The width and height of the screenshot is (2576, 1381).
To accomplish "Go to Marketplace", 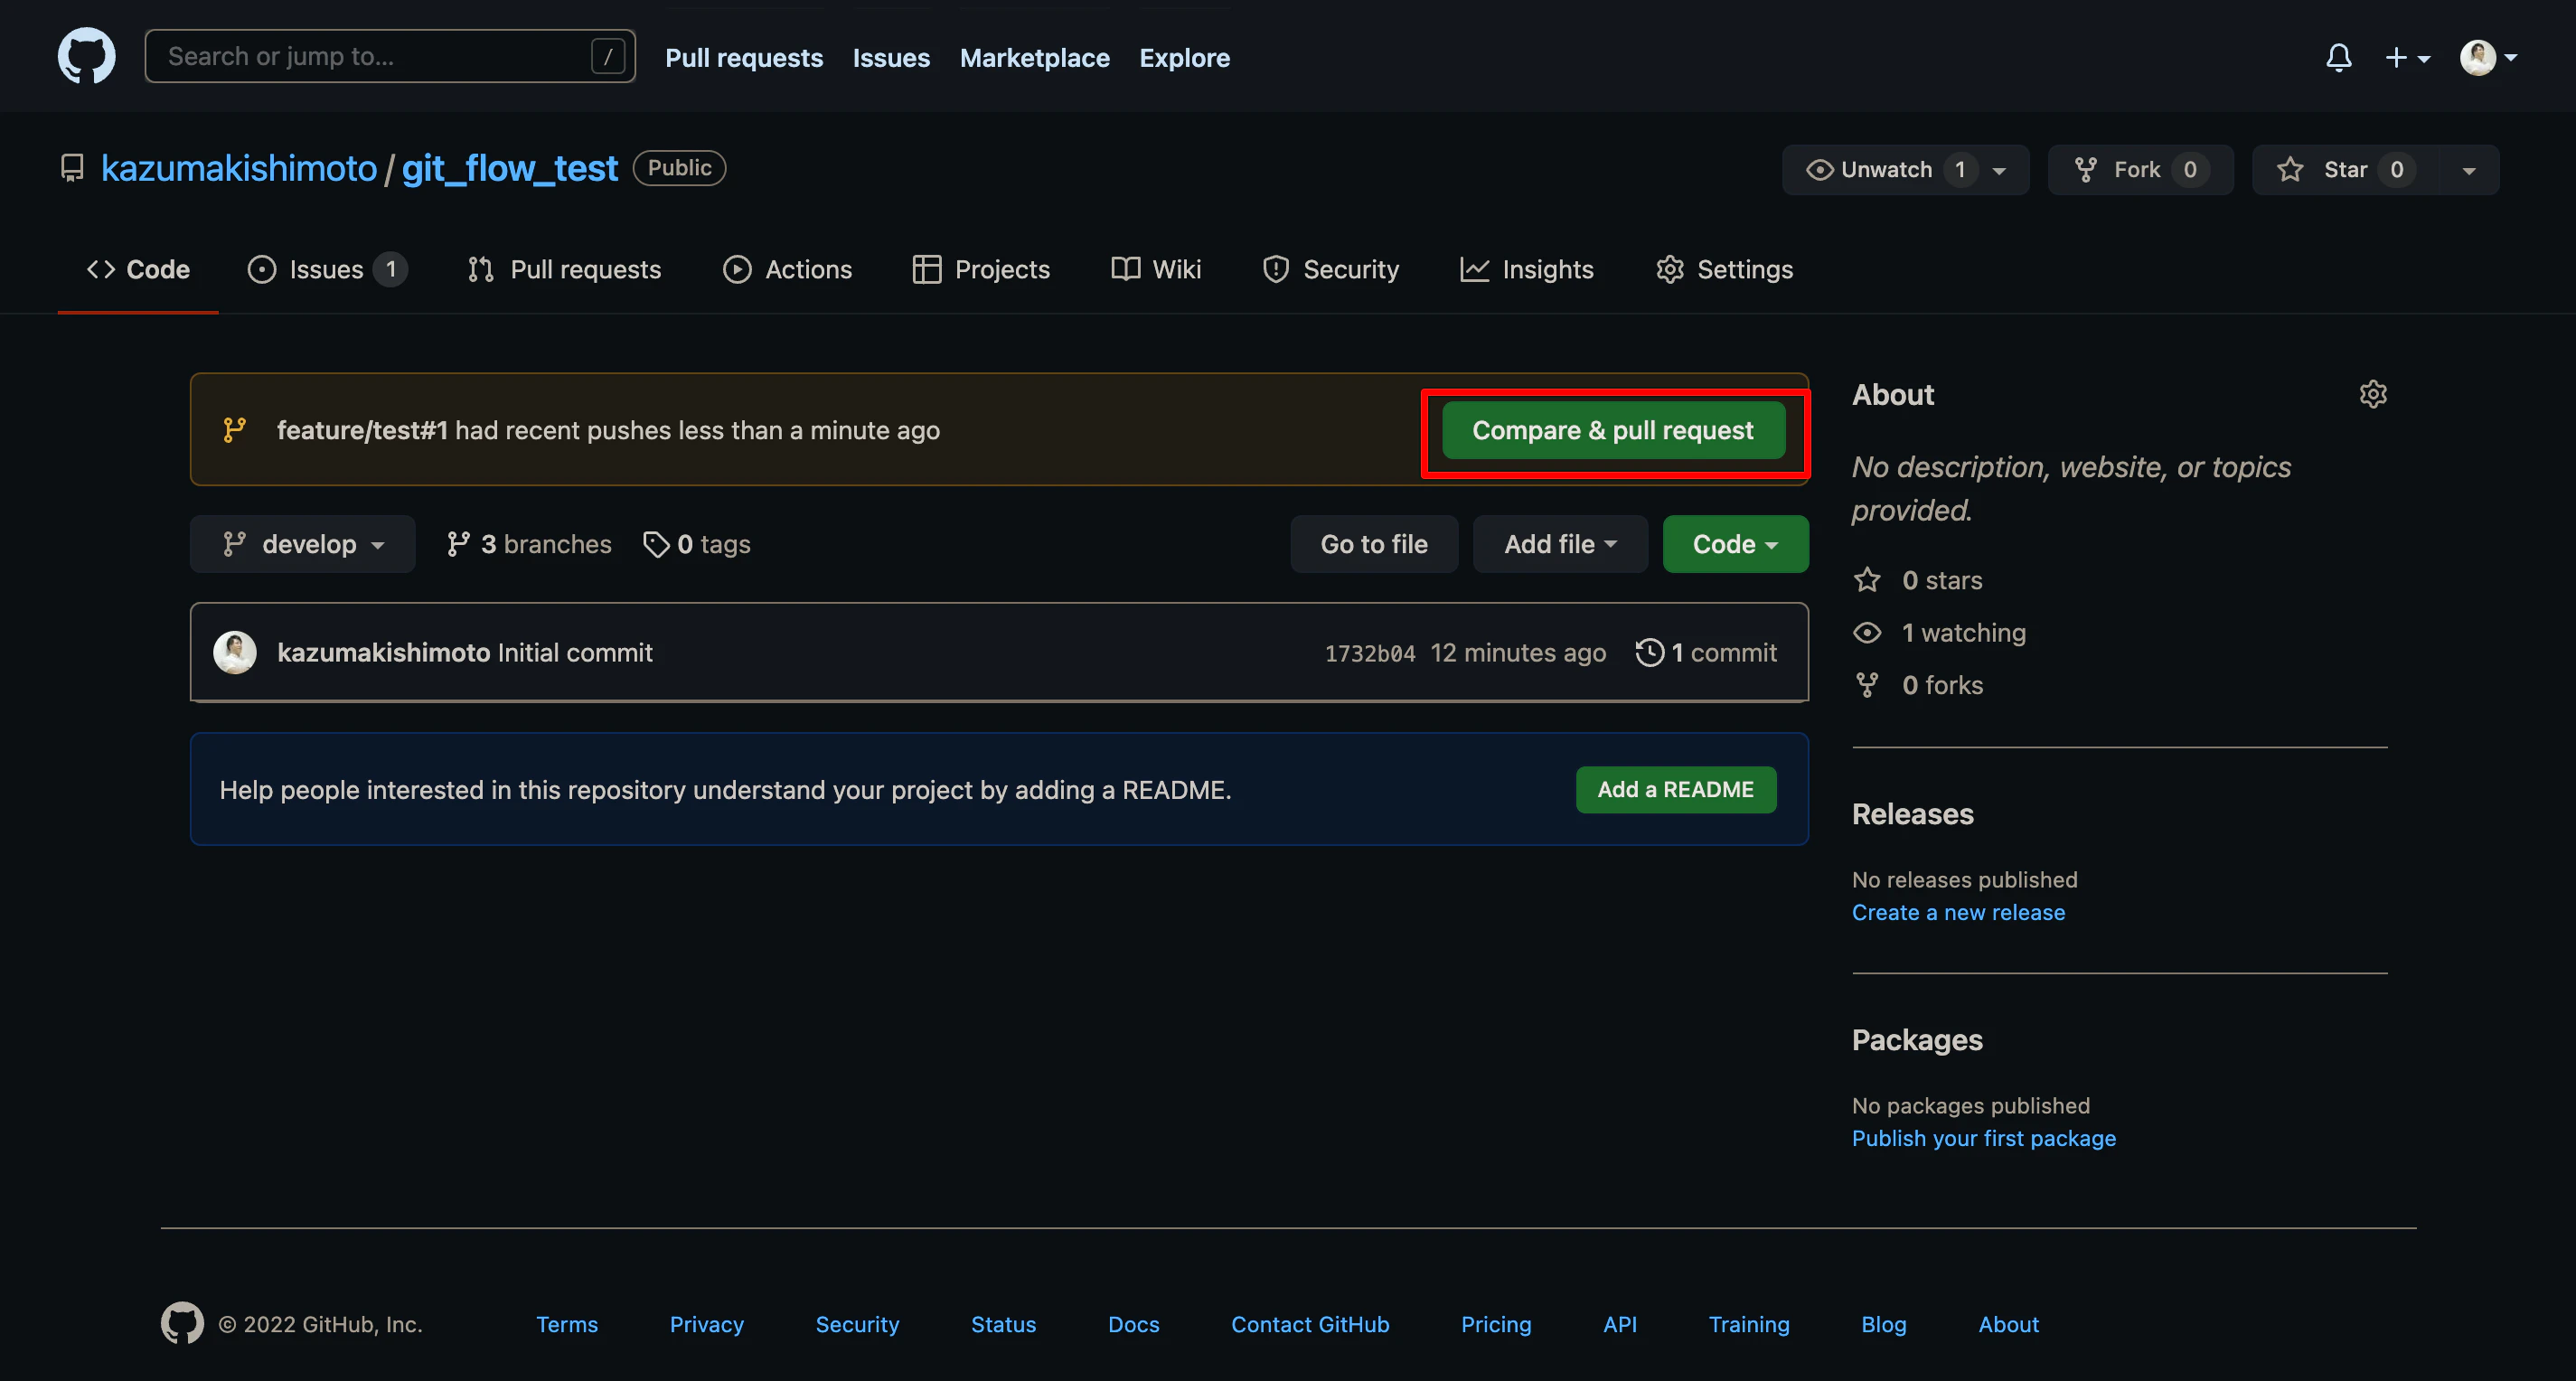I will tap(1034, 58).
